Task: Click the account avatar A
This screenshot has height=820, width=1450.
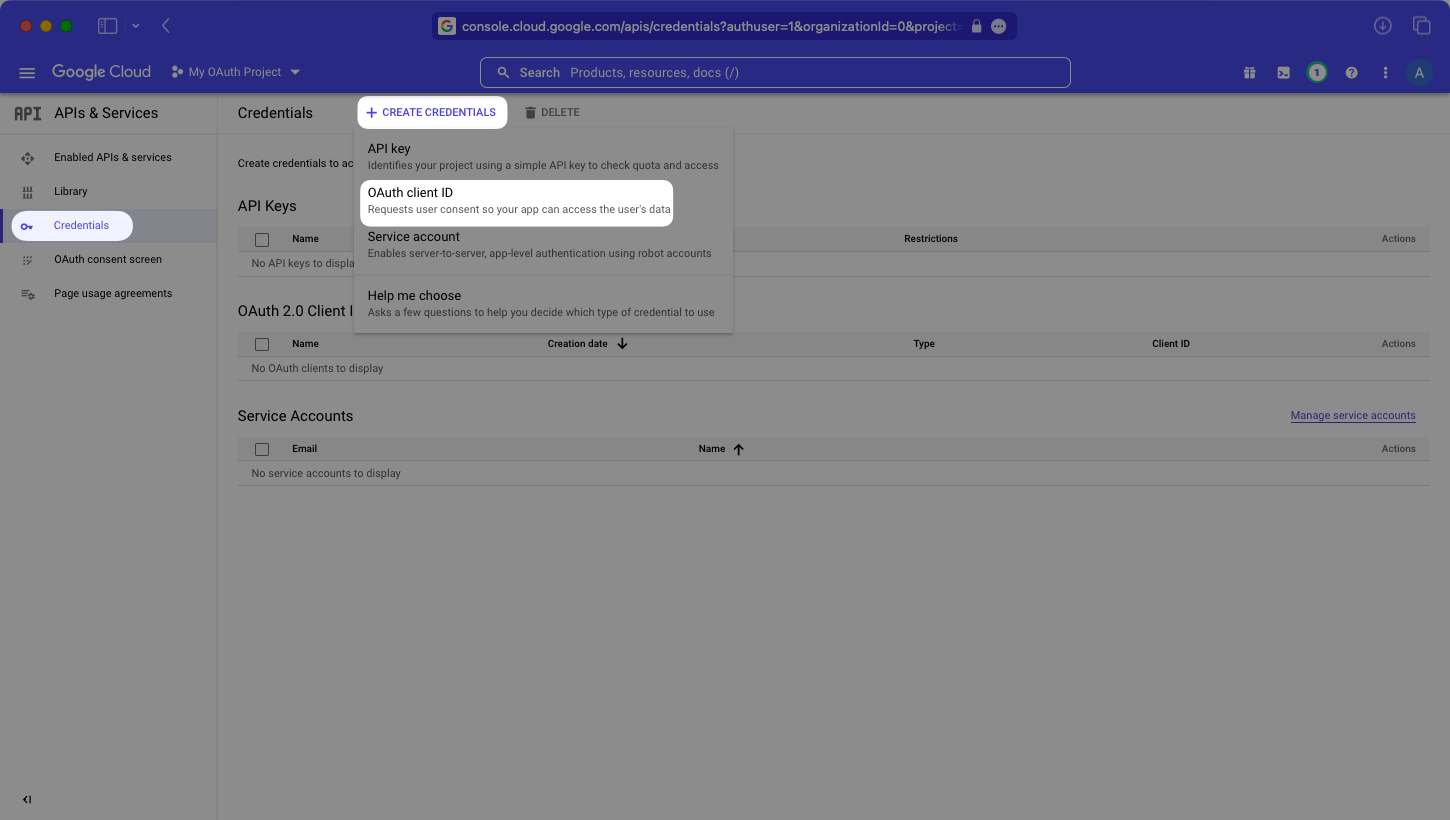Action: pos(1419,72)
